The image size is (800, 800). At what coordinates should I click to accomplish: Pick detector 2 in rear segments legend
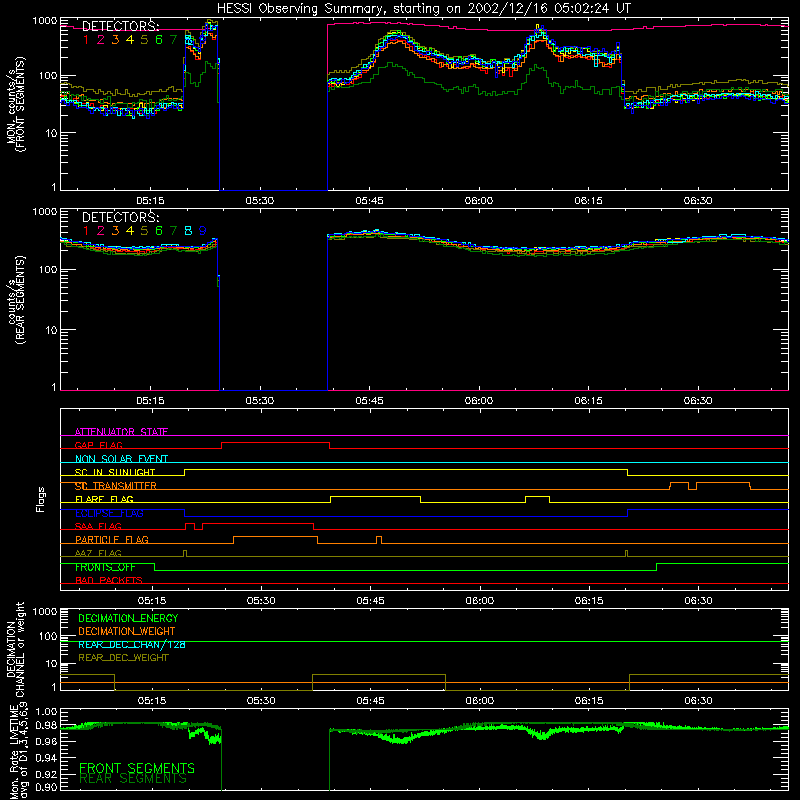(101, 231)
